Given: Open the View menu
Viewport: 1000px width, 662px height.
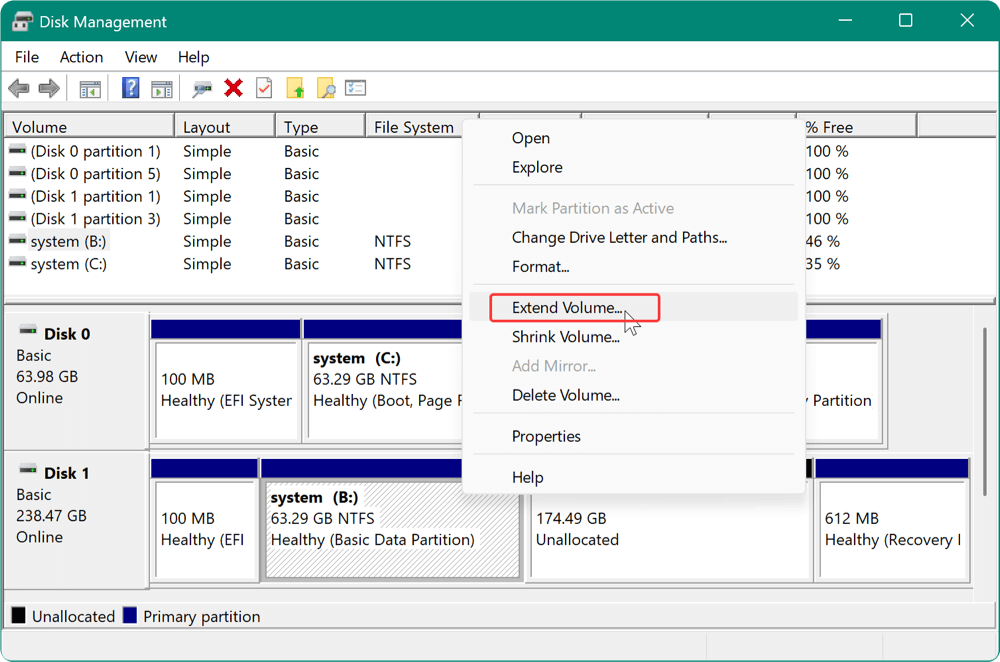Looking at the screenshot, I should [x=140, y=57].
